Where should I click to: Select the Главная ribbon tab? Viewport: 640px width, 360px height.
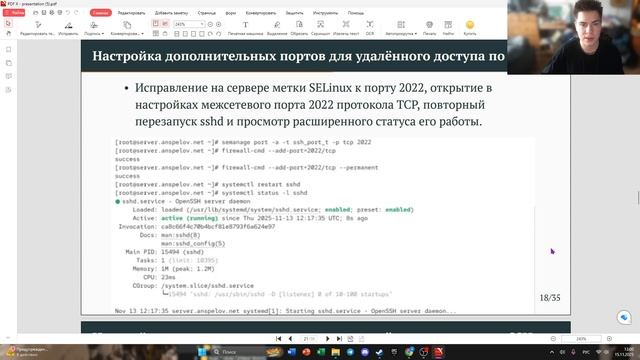pyautogui.click(x=100, y=13)
